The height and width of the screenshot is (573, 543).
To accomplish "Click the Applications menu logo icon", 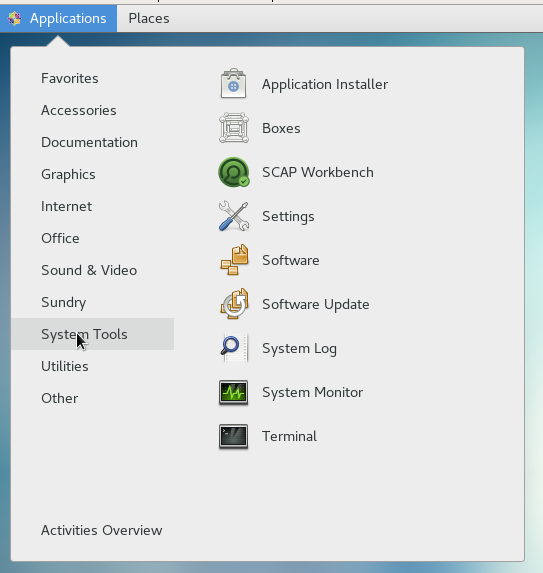I will [14, 18].
